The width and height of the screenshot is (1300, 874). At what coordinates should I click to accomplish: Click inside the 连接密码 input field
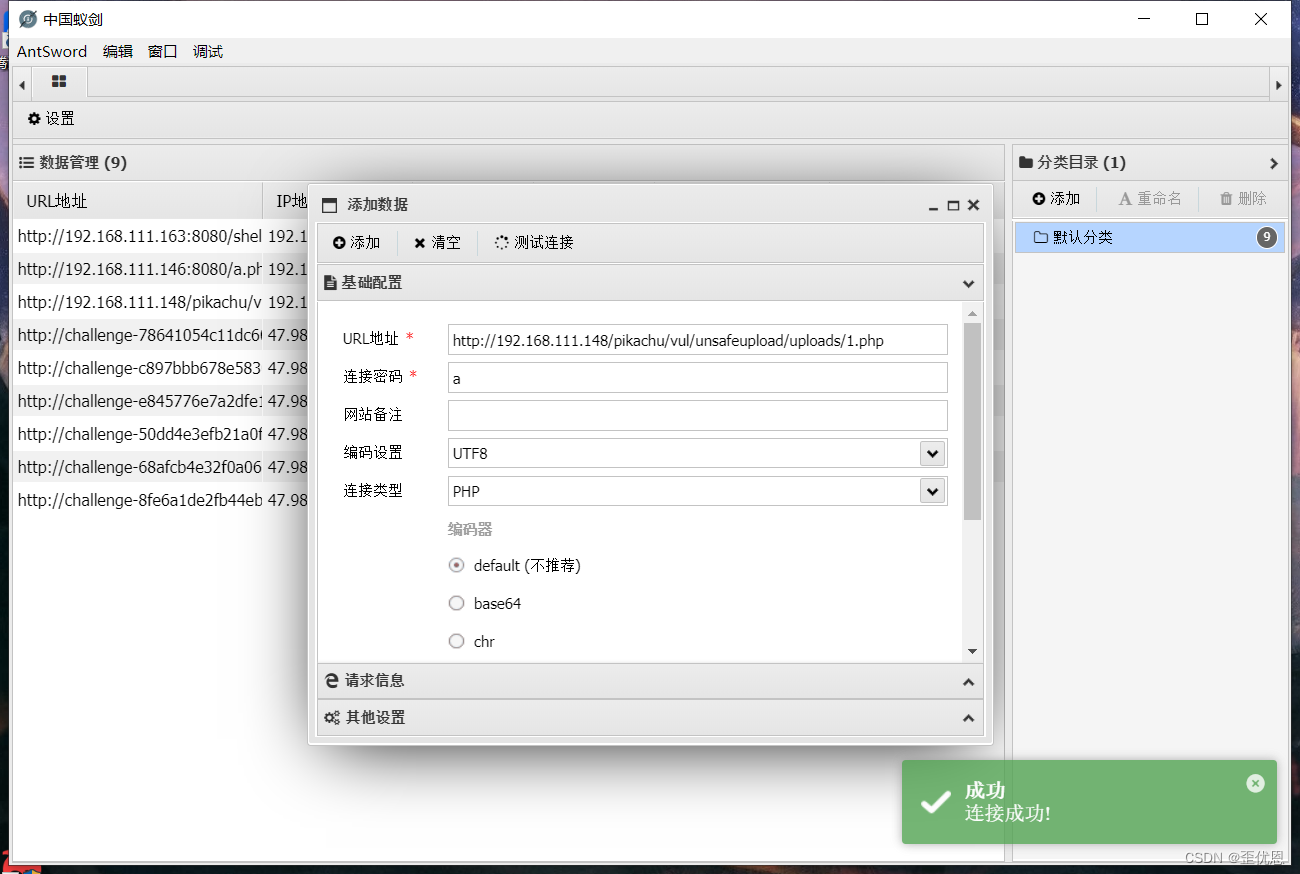point(697,377)
